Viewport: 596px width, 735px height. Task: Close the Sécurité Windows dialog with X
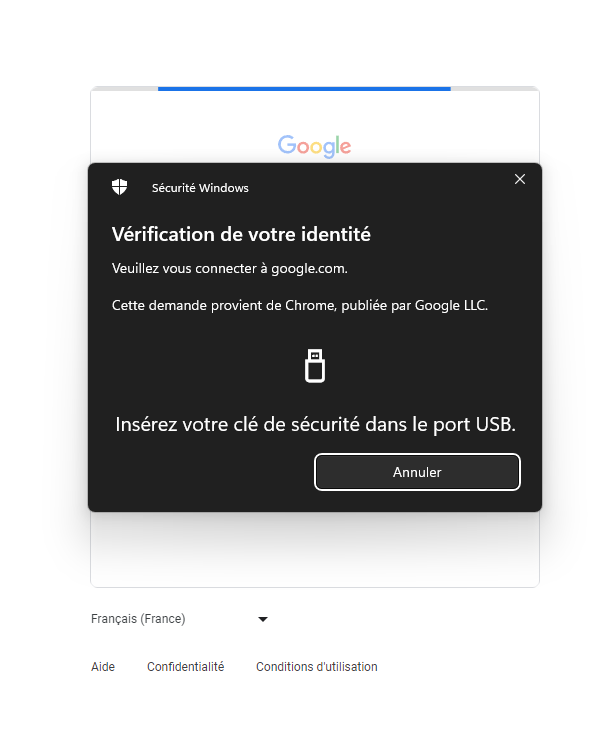click(520, 179)
